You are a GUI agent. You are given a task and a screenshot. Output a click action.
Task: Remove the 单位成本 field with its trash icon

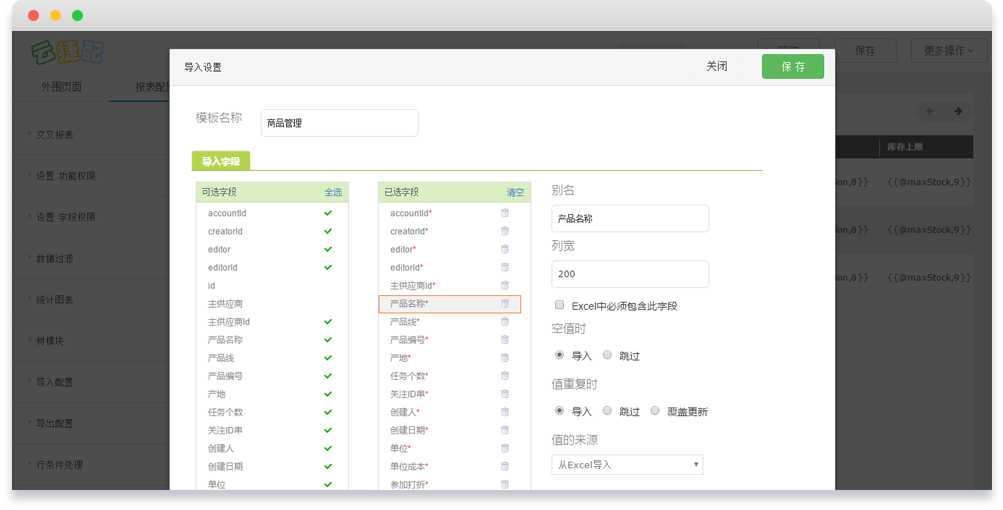(504, 466)
